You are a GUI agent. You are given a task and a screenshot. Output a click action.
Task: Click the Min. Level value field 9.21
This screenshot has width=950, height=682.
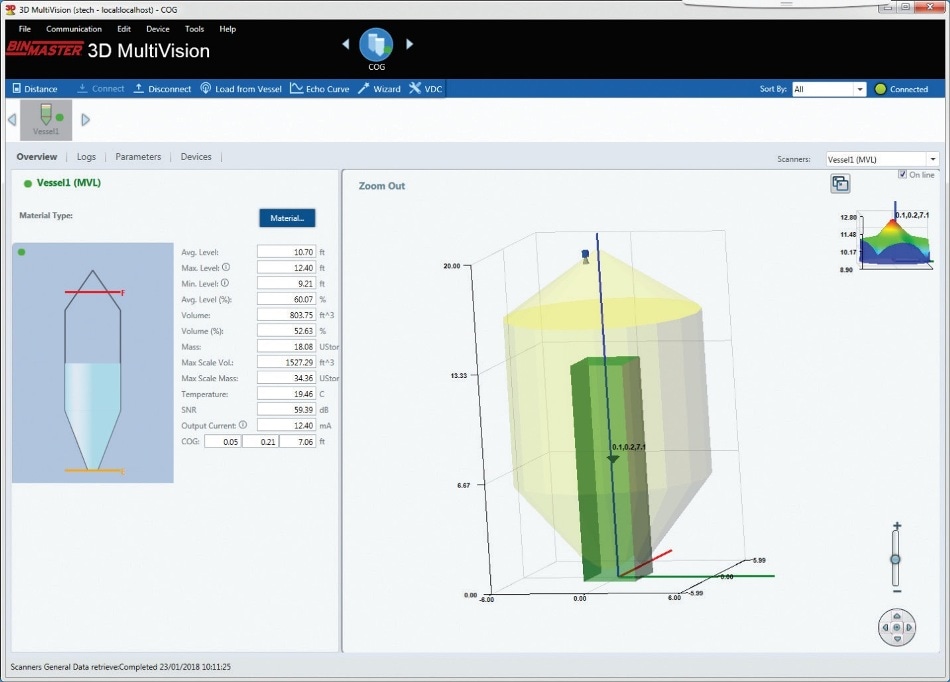tap(287, 283)
